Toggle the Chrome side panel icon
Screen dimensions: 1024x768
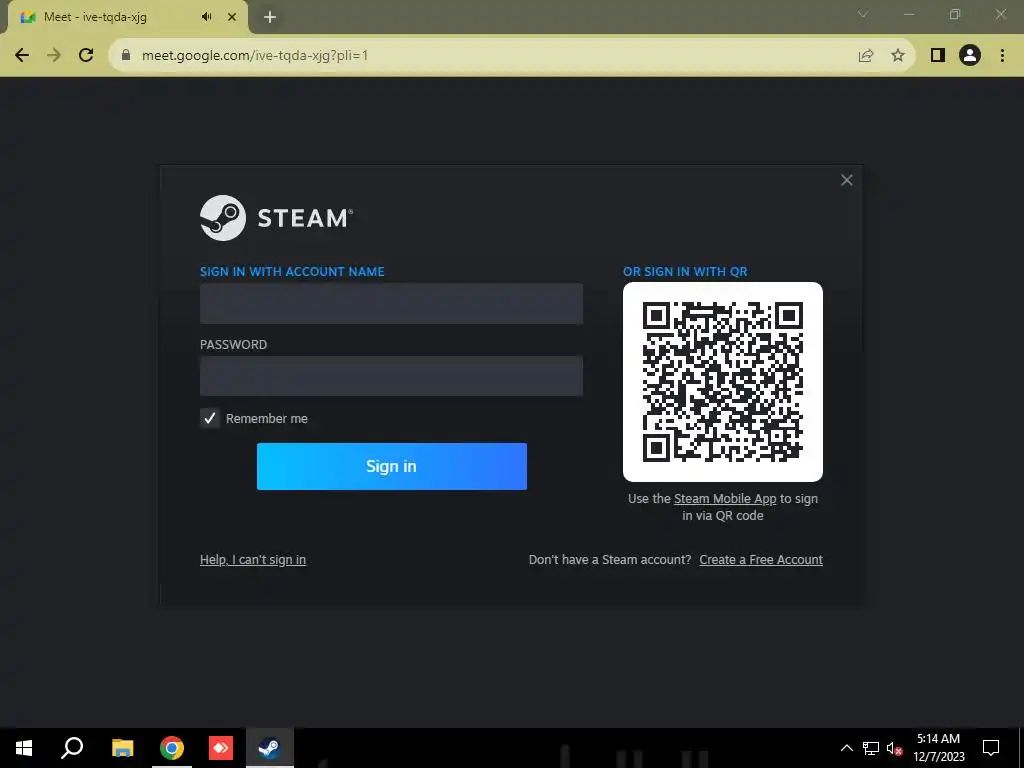coord(938,56)
